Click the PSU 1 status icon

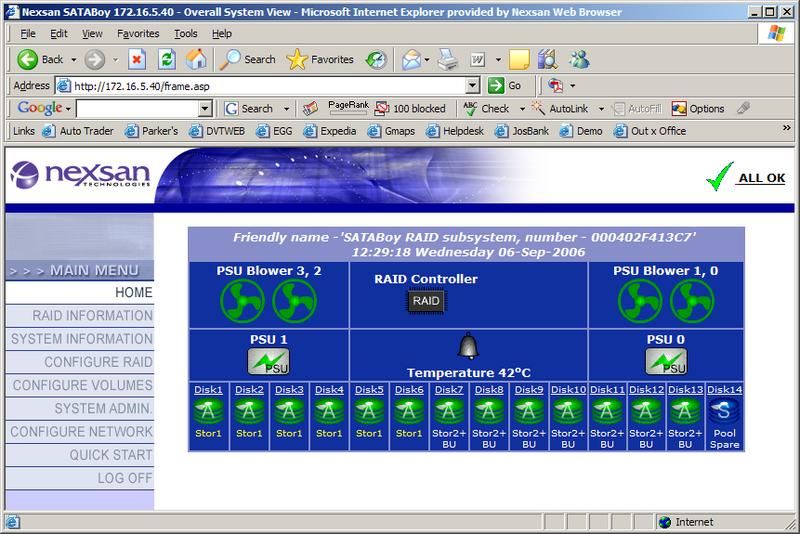click(x=268, y=361)
